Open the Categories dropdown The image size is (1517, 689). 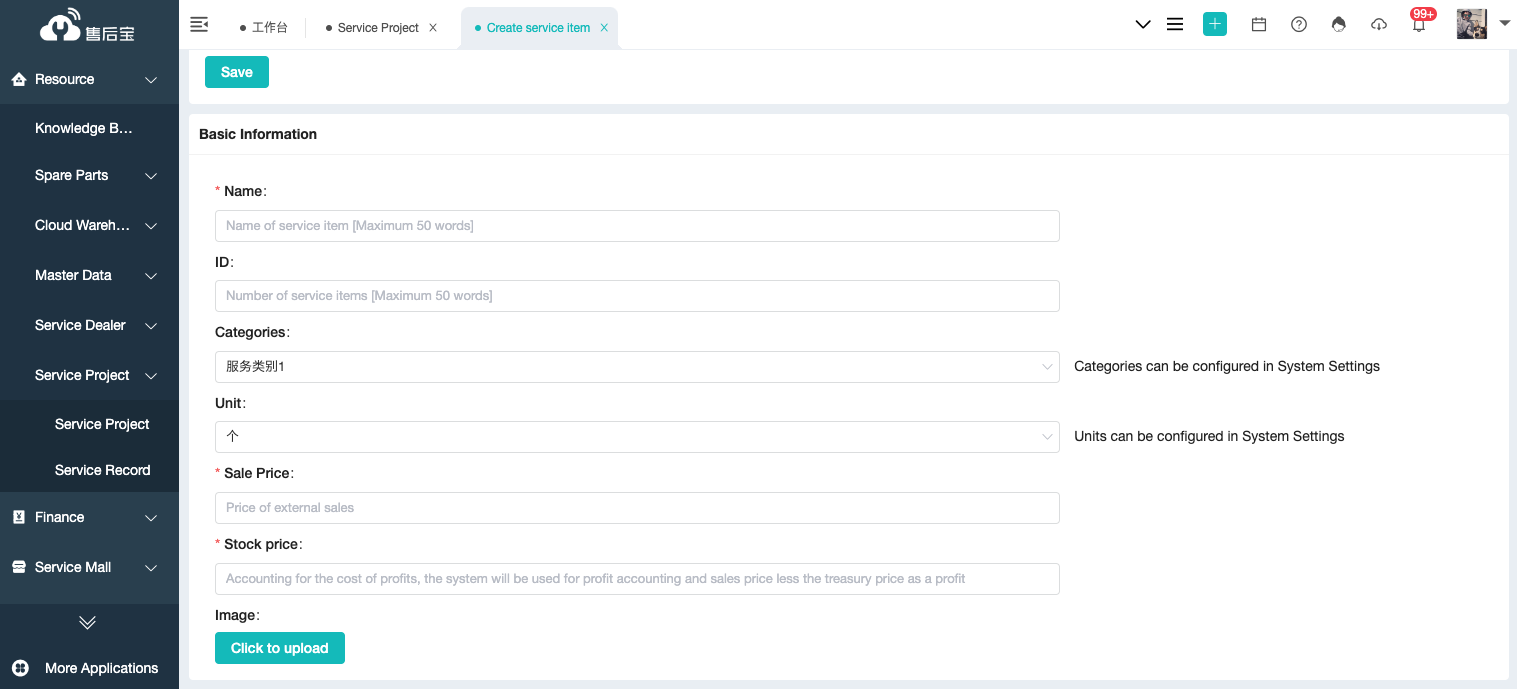pos(637,367)
